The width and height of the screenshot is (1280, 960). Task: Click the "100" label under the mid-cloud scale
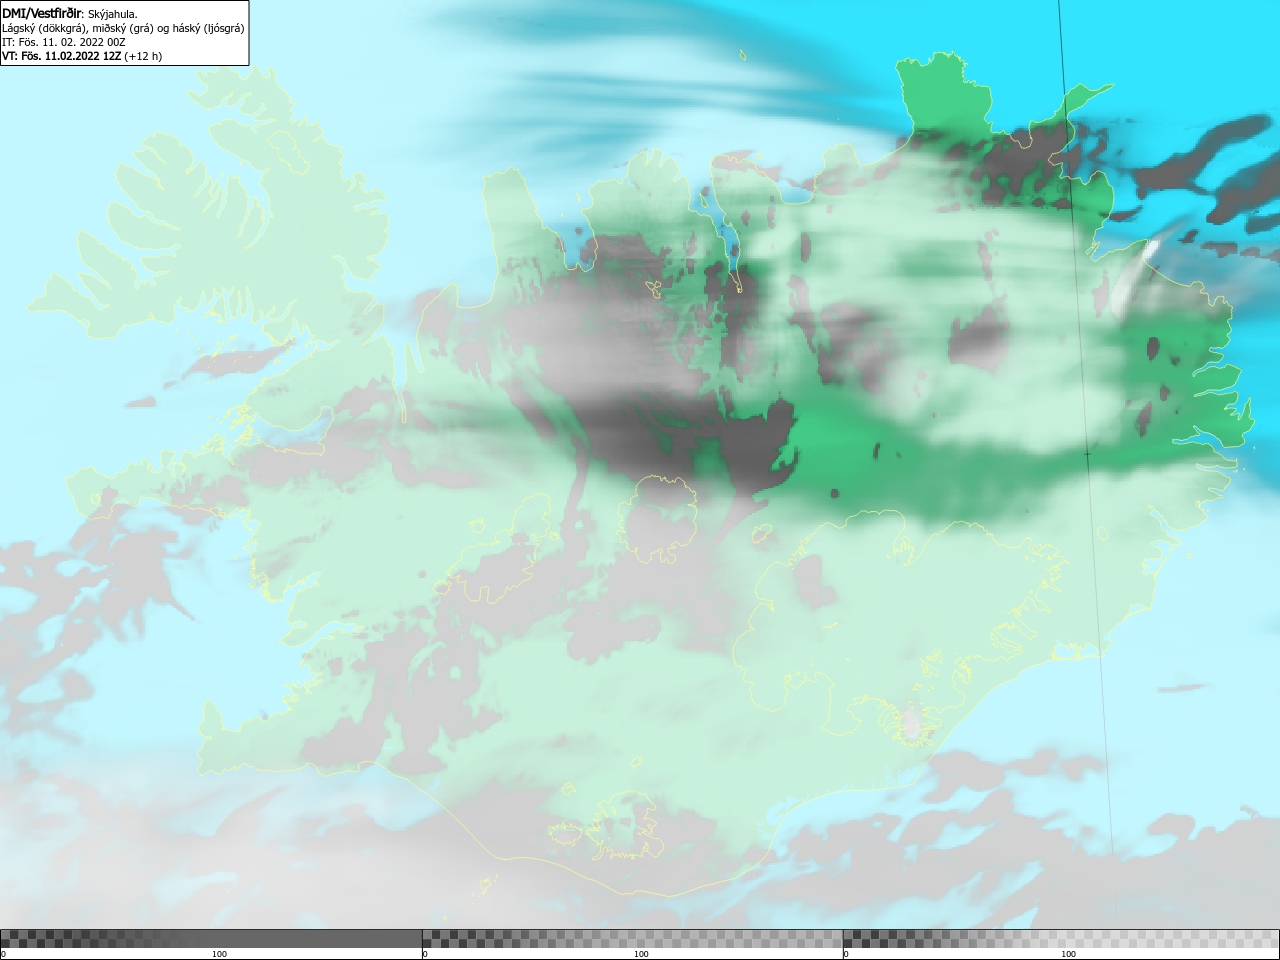point(641,954)
